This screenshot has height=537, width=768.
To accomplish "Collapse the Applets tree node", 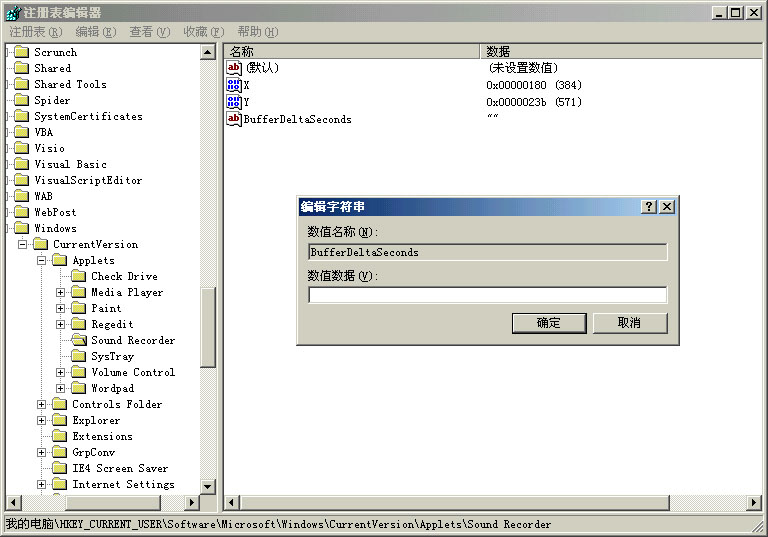I will pyautogui.click(x=42, y=260).
